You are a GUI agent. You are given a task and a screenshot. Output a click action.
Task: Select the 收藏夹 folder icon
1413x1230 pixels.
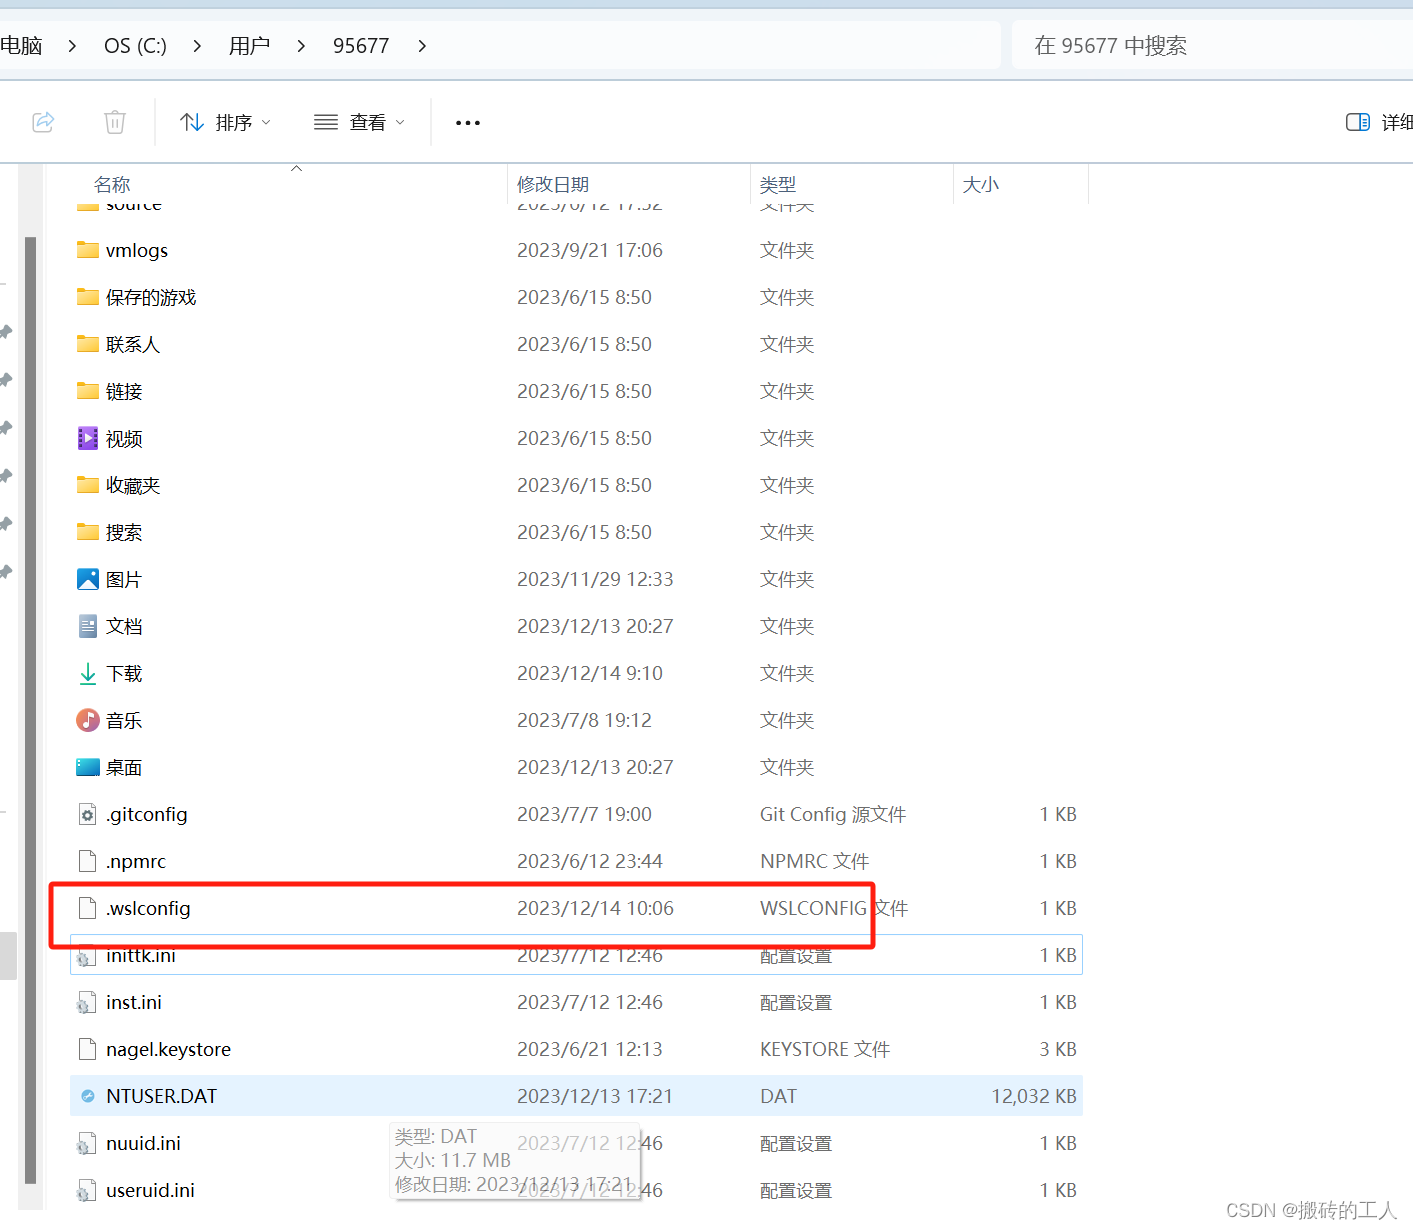pos(88,485)
